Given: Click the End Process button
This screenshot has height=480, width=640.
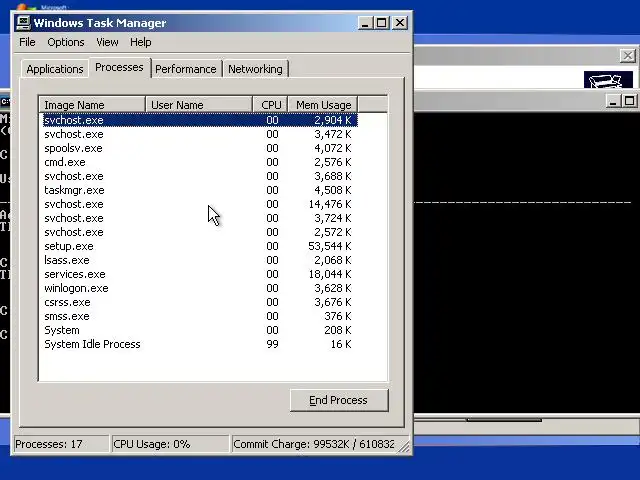Looking at the screenshot, I should pyautogui.click(x=339, y=400).
